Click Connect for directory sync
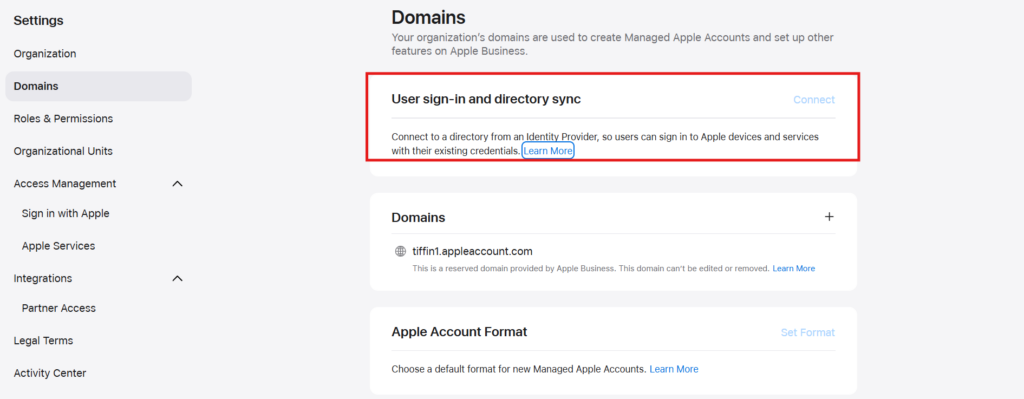1024x399 pixels. pyautogui.click(x=814, y=100)
